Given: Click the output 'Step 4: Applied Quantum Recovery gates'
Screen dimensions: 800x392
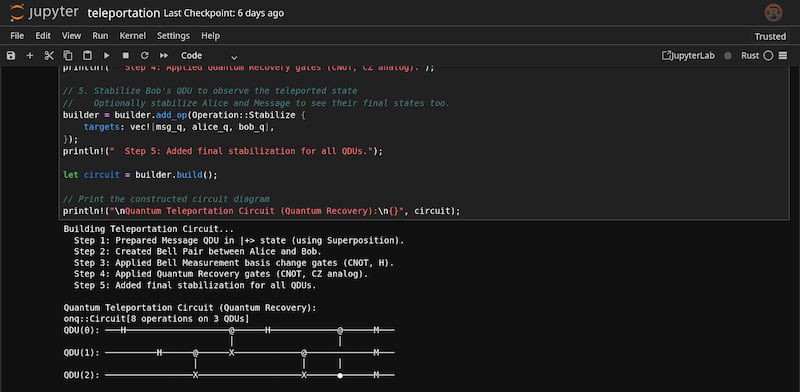Looking at the screenshot, I should [221, 274].
